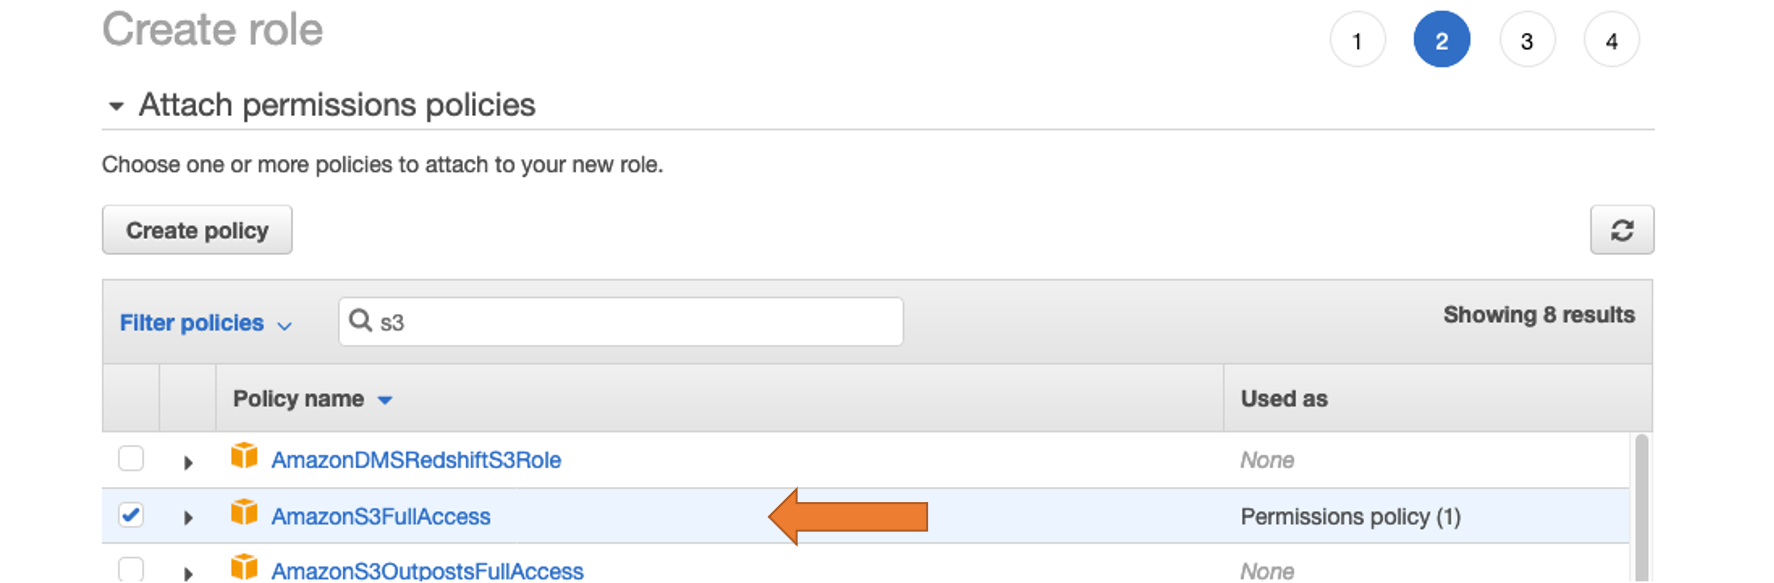Jump to step 3 circle

(x=1527, y=40)
